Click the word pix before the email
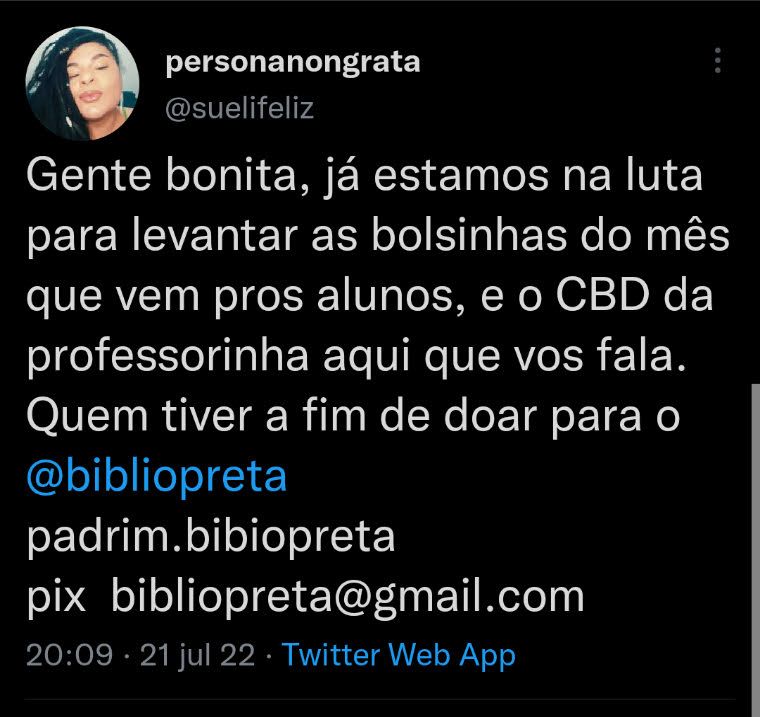760x717 pixels. click(x=56, y=598)
